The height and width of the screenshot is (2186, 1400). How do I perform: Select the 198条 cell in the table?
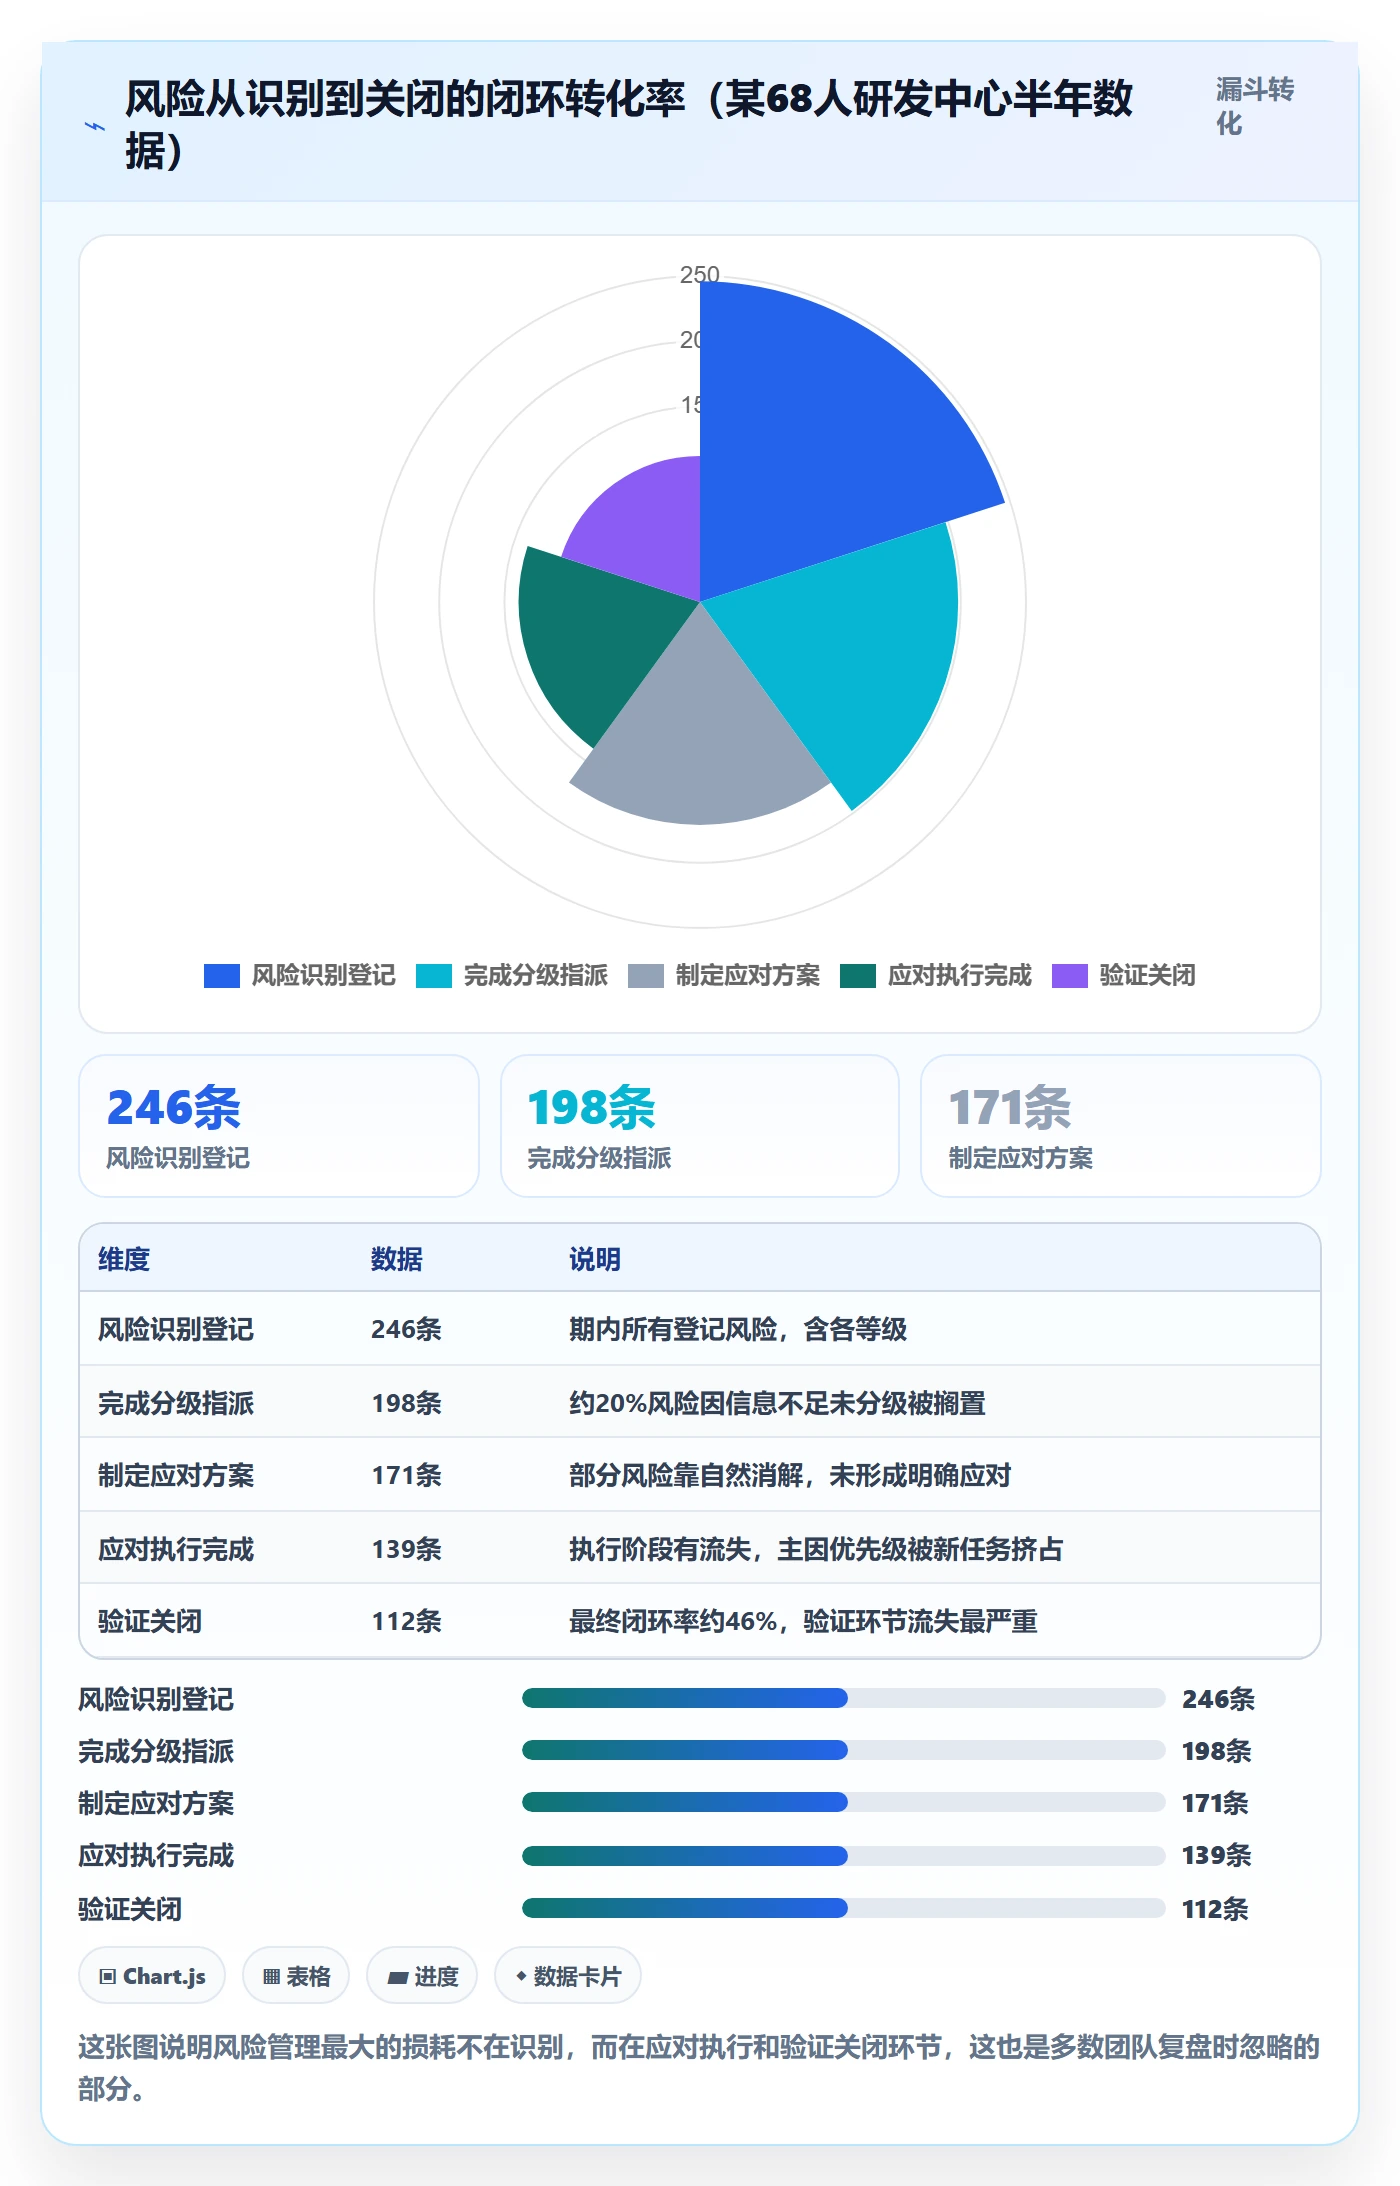pos(406,1403)
